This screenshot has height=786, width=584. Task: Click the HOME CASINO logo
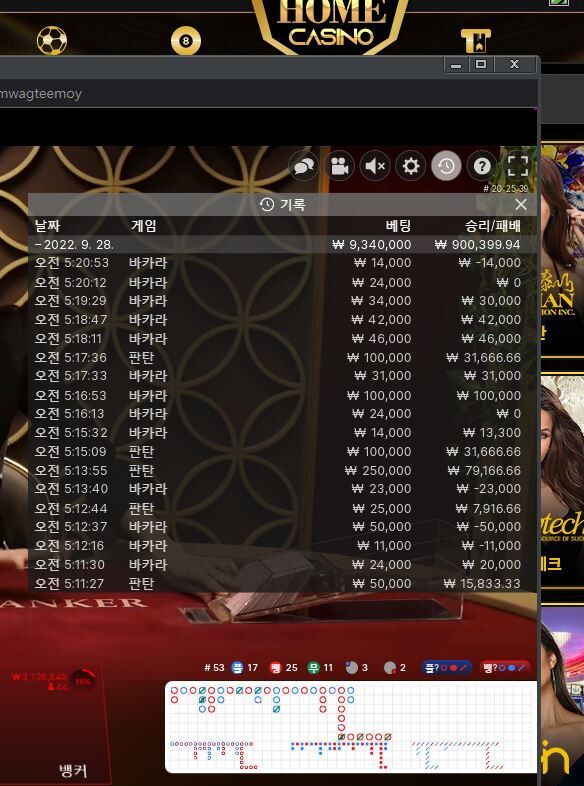331,25
